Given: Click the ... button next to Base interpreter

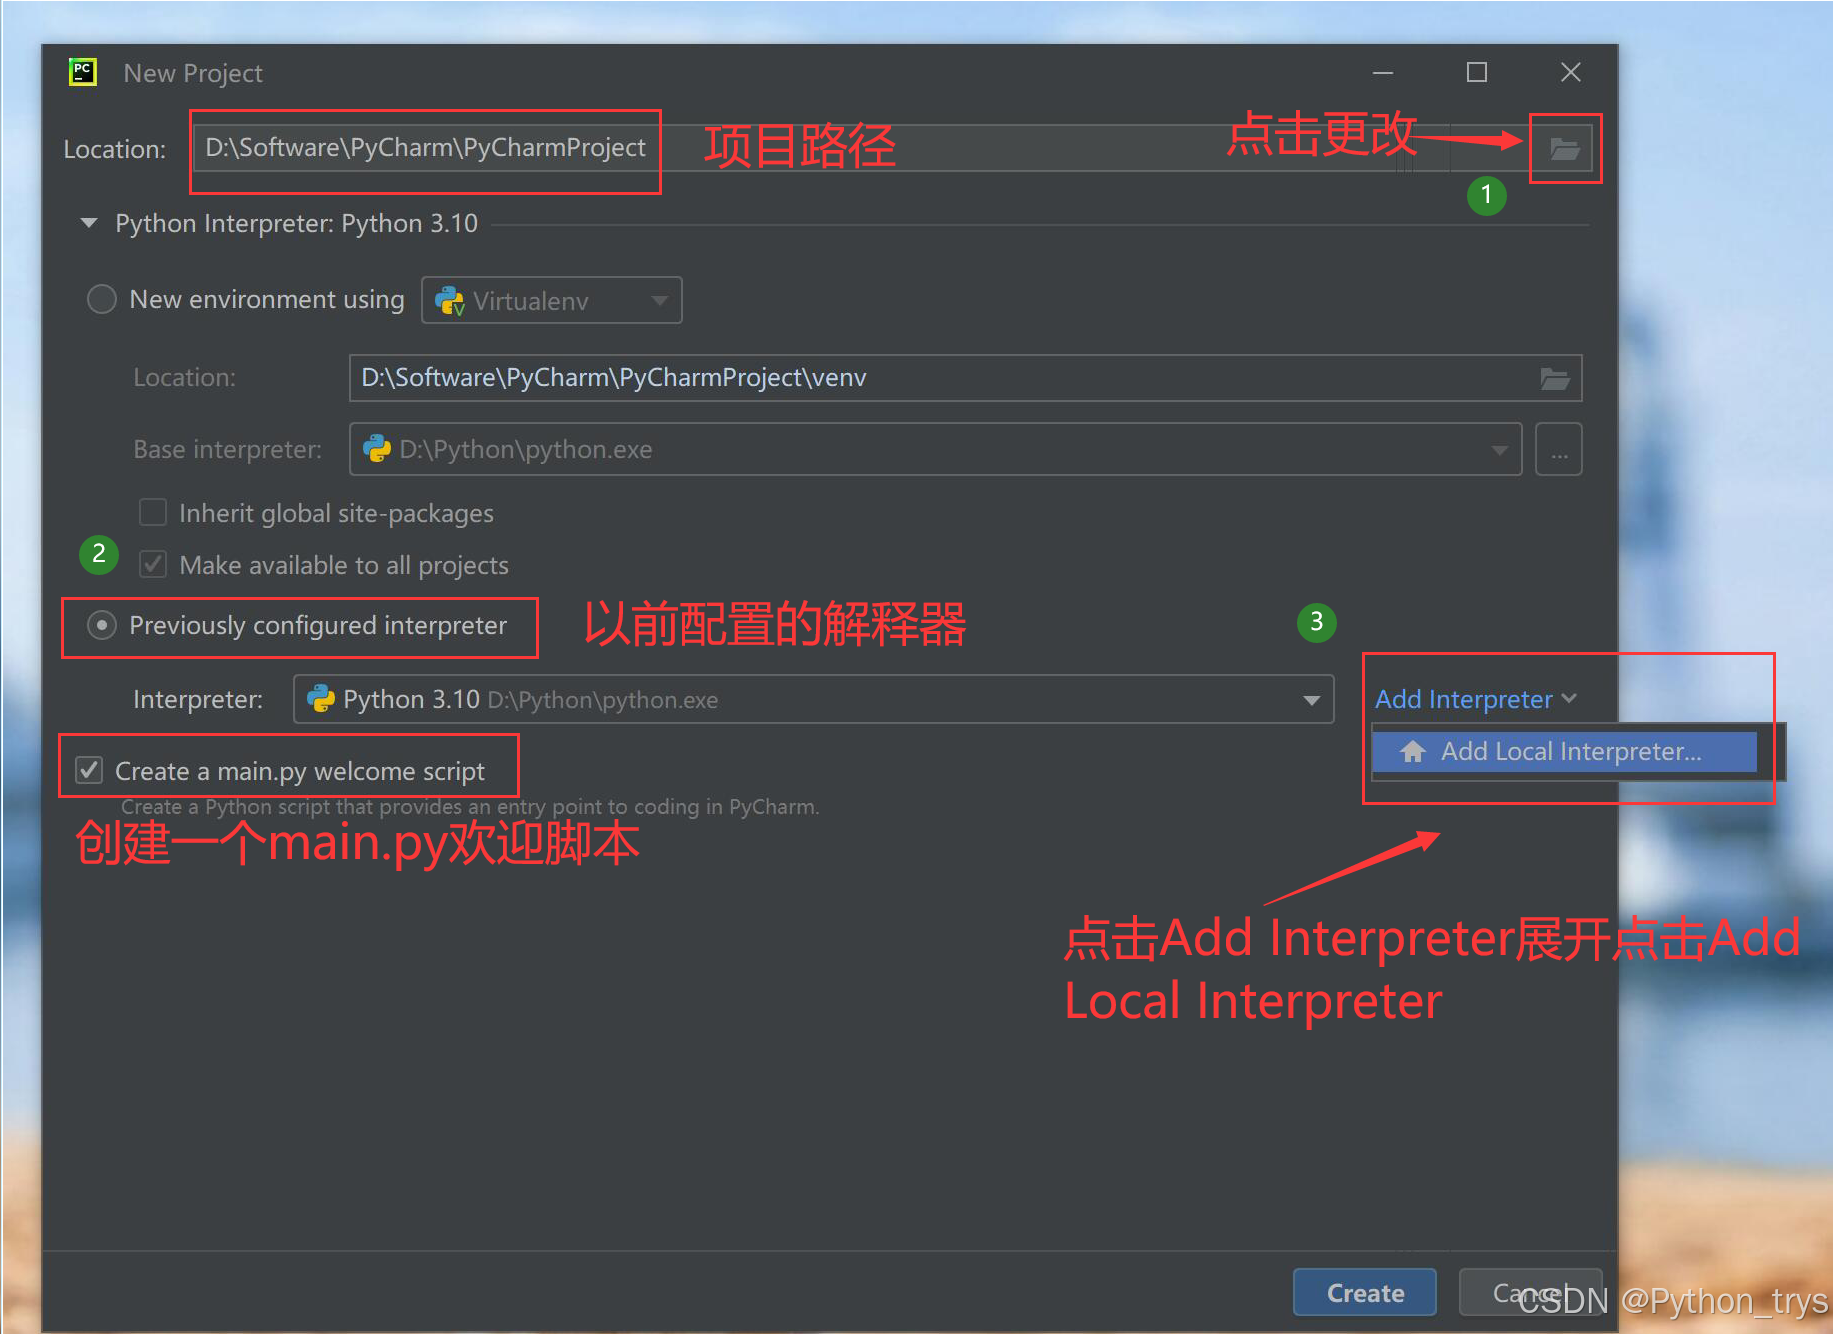Looking at the screenshot, I should (1559, 450).
